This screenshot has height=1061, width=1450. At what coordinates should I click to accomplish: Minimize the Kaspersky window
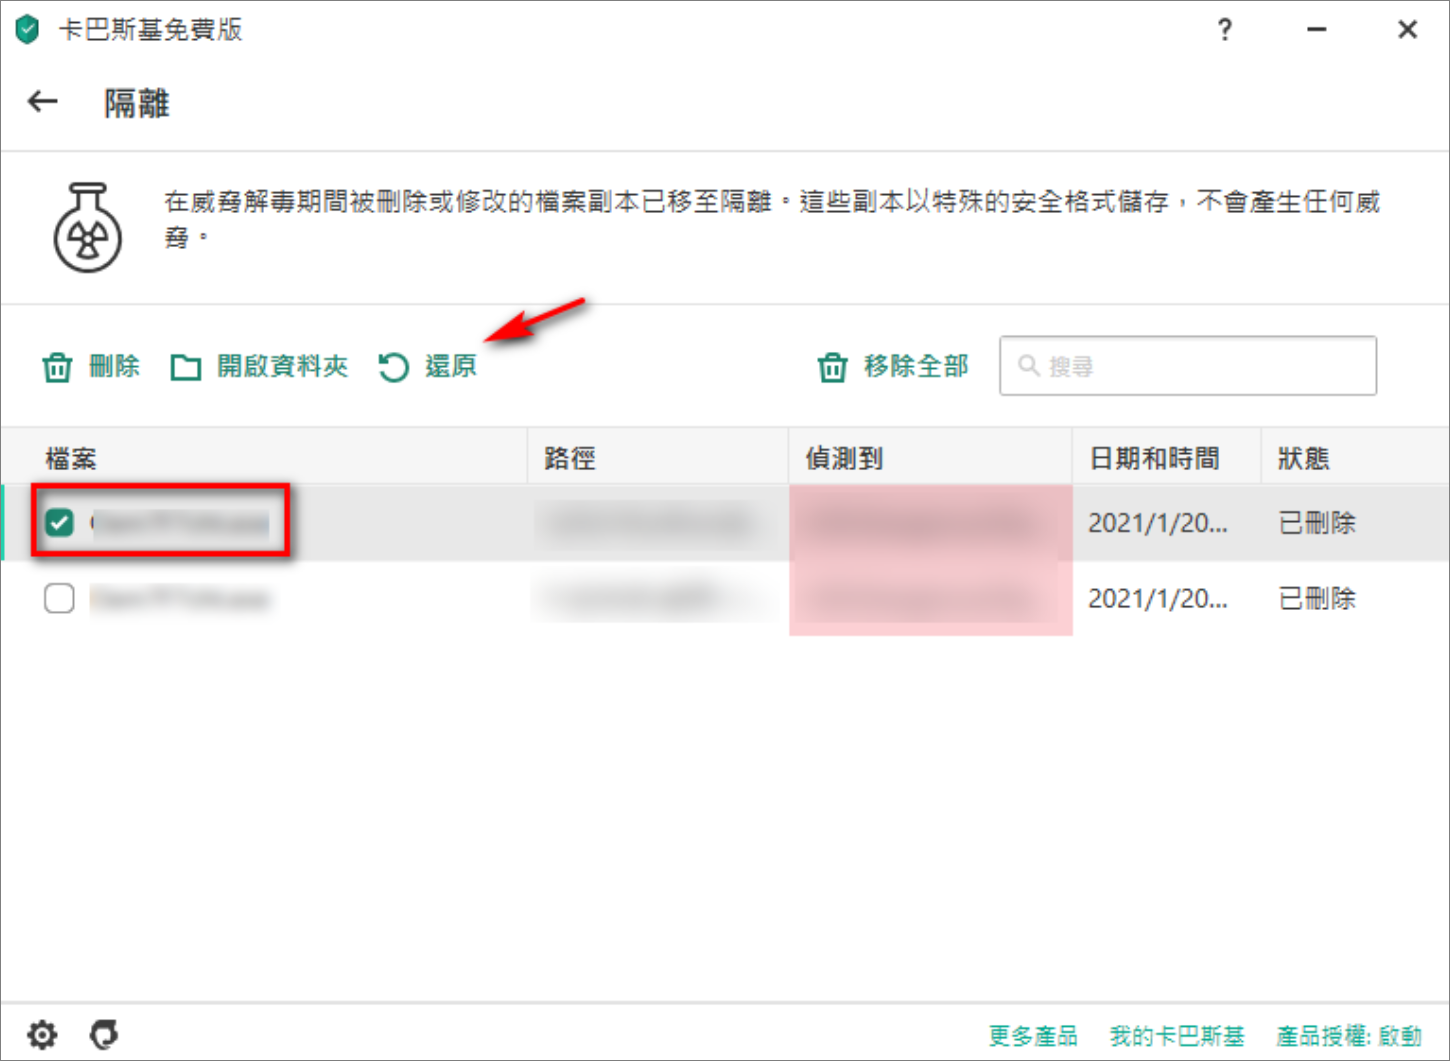coord(1317,30)
